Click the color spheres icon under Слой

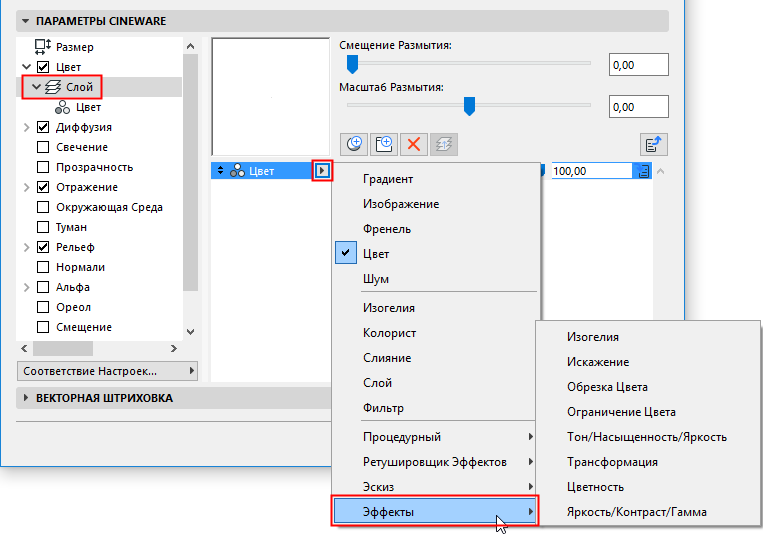62,107
